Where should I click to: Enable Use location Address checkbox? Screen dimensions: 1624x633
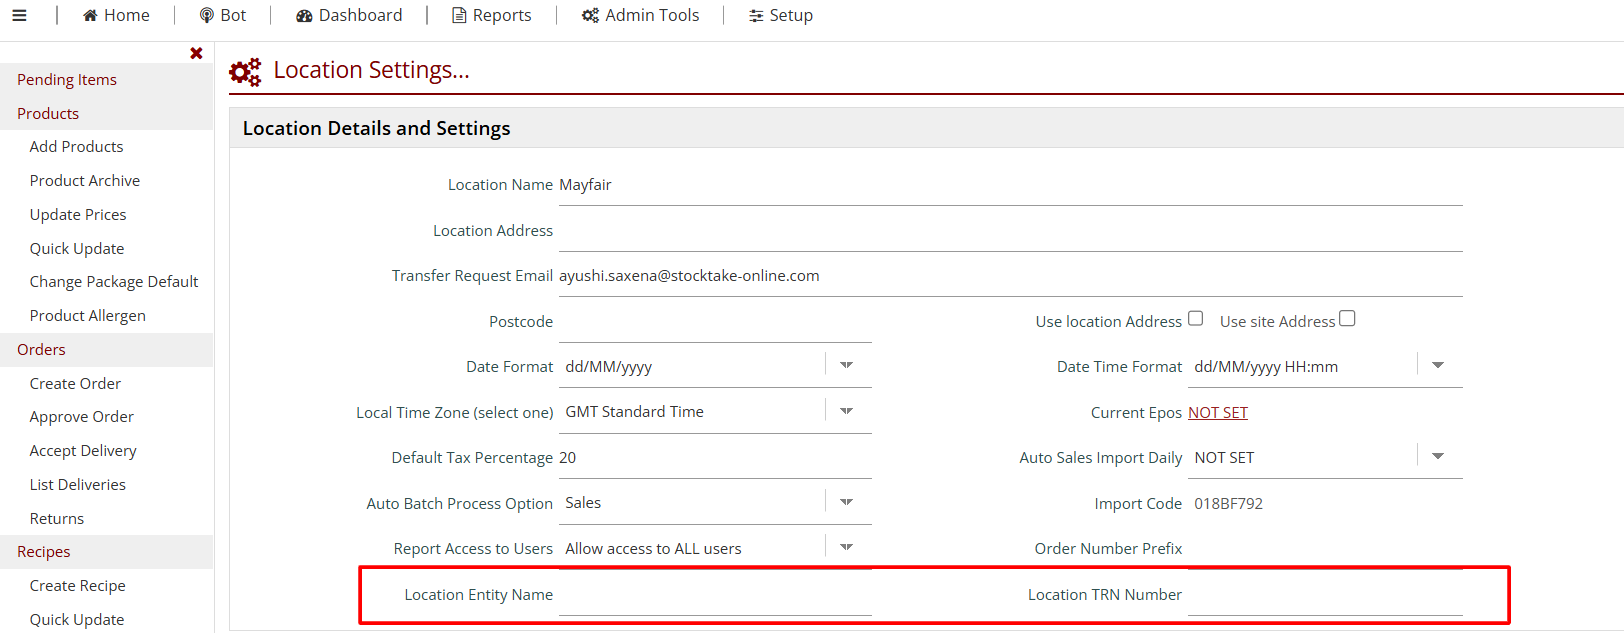pos(1195,319)
